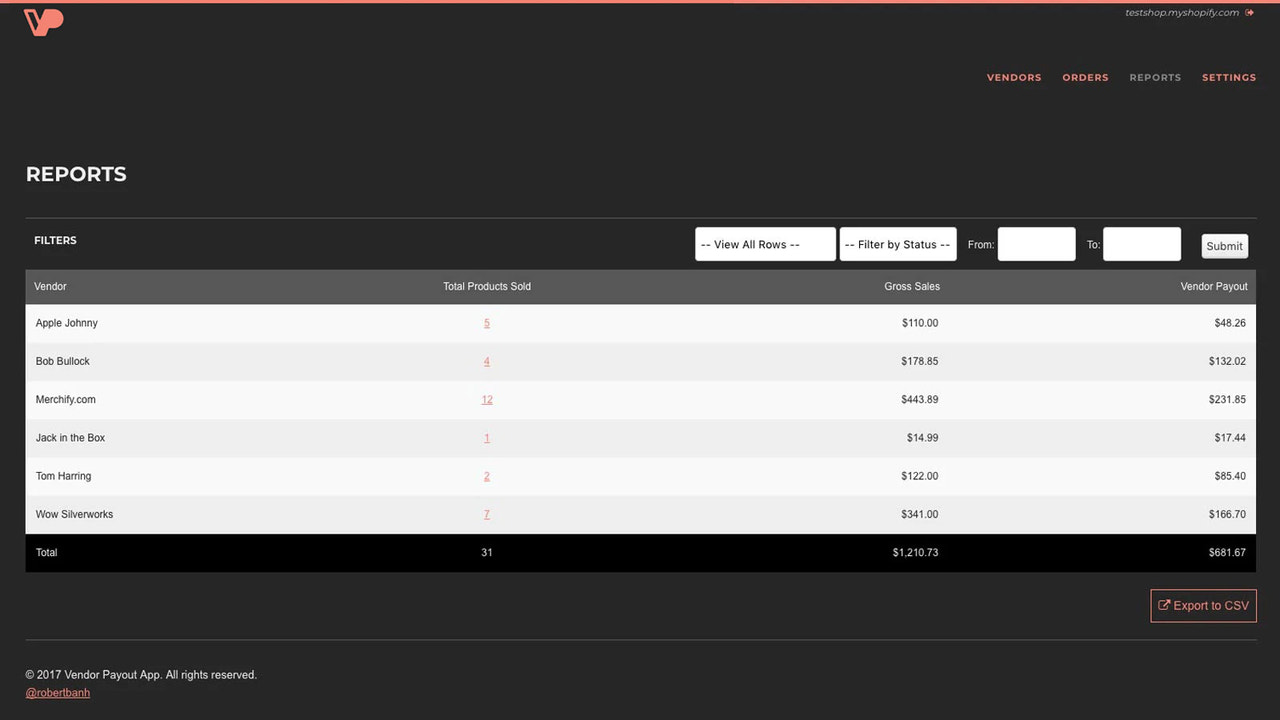
Task: Open the Filter by Status dropdown
Action: pyautogui.click(x=897, y=243)
